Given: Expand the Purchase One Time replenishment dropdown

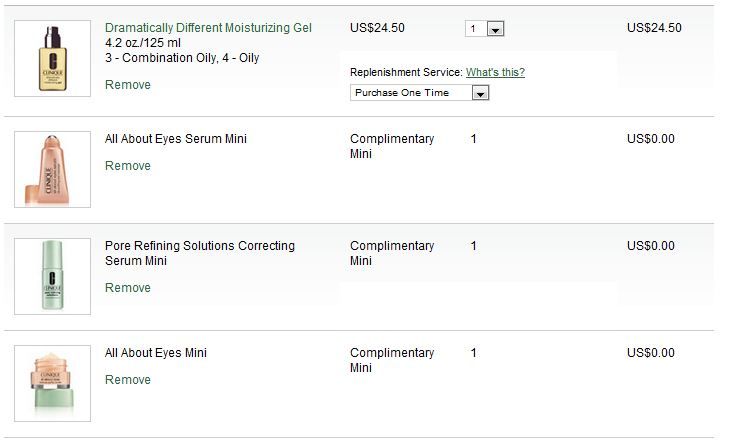Looking at the screenshot, I should (480, 93).
